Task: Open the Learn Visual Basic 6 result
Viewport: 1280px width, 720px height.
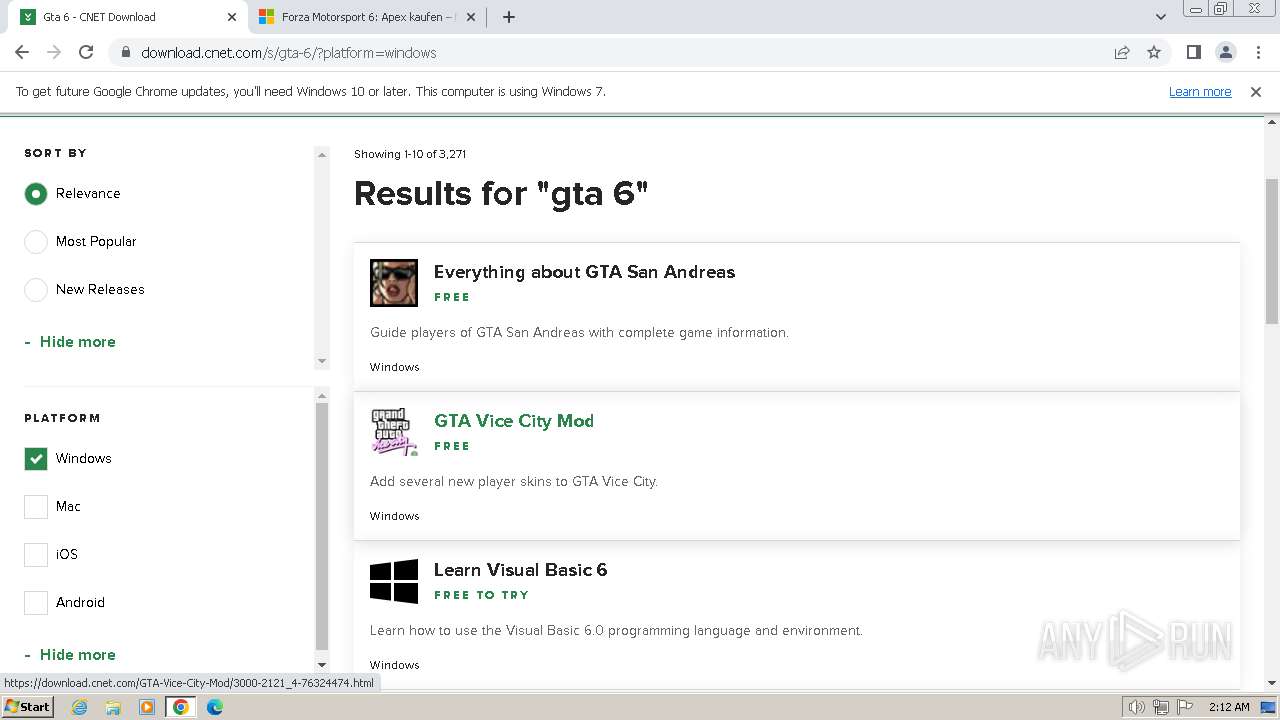Action: 520,570
